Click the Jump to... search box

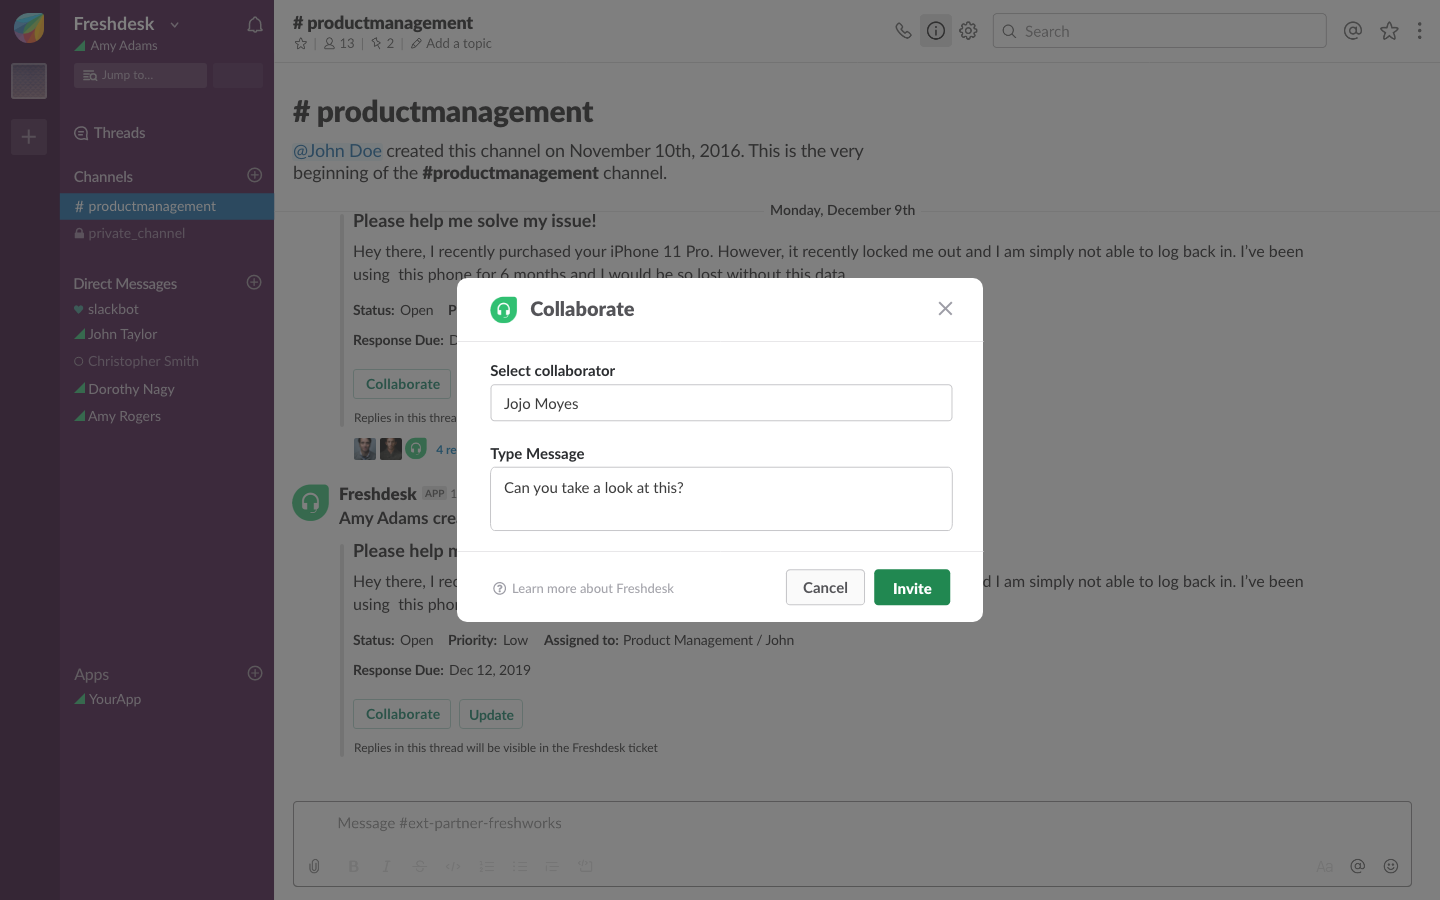coord(140,75)
